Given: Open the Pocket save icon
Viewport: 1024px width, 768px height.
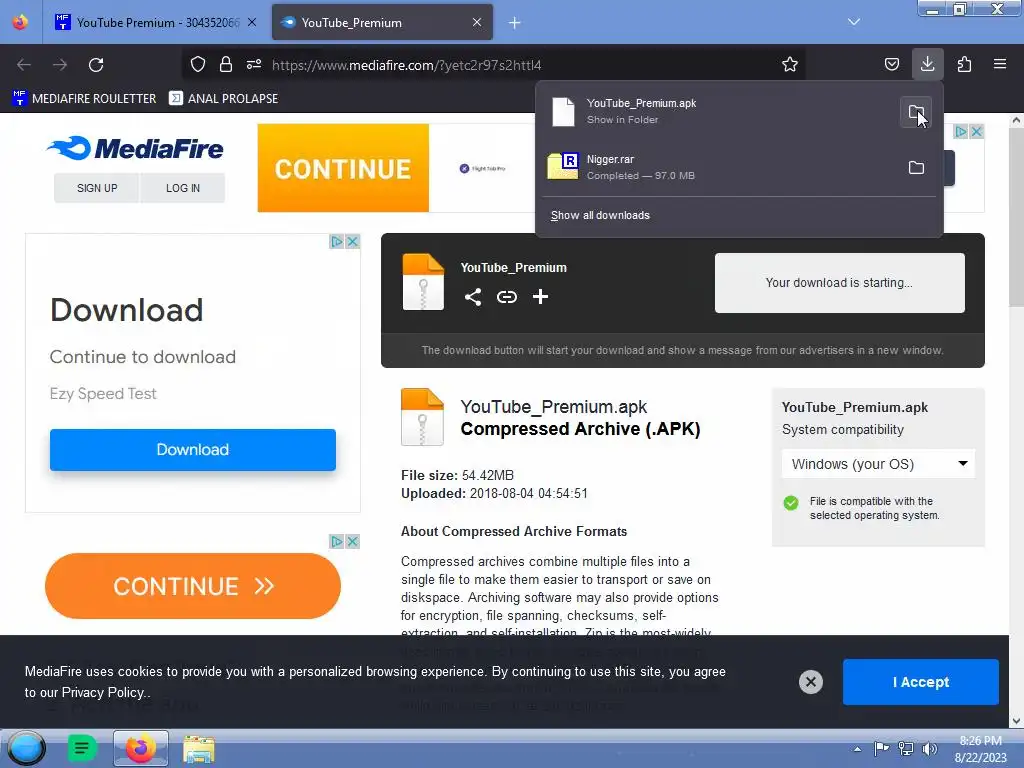Looking at the screenshot, I should 891,65.
